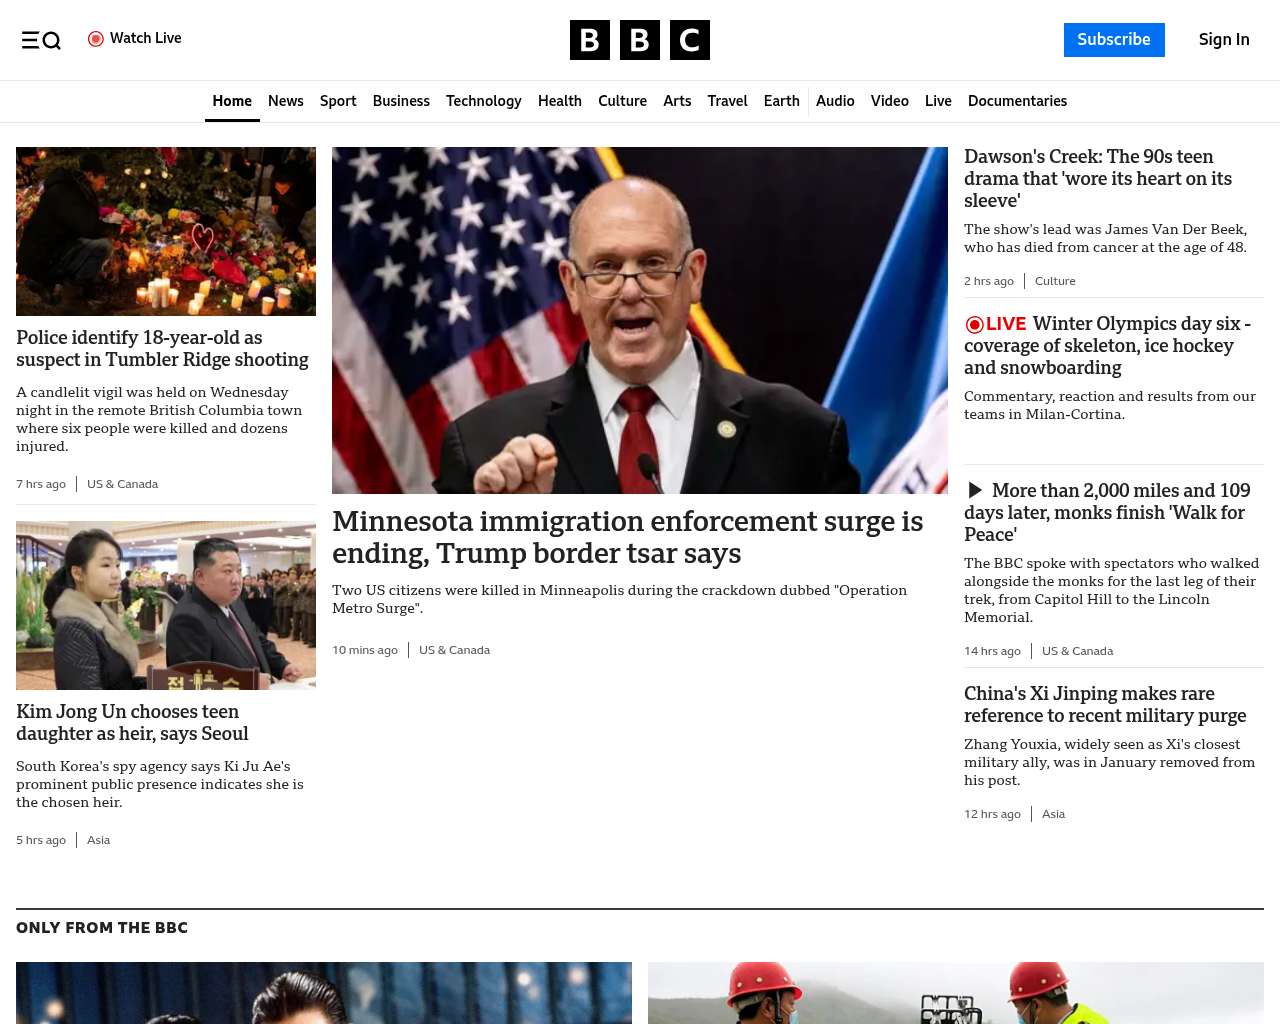The width and height of the screenshot is (1280, 1024).
Task: Click the '2 hrs ago' timestamp
Action: 989,281
